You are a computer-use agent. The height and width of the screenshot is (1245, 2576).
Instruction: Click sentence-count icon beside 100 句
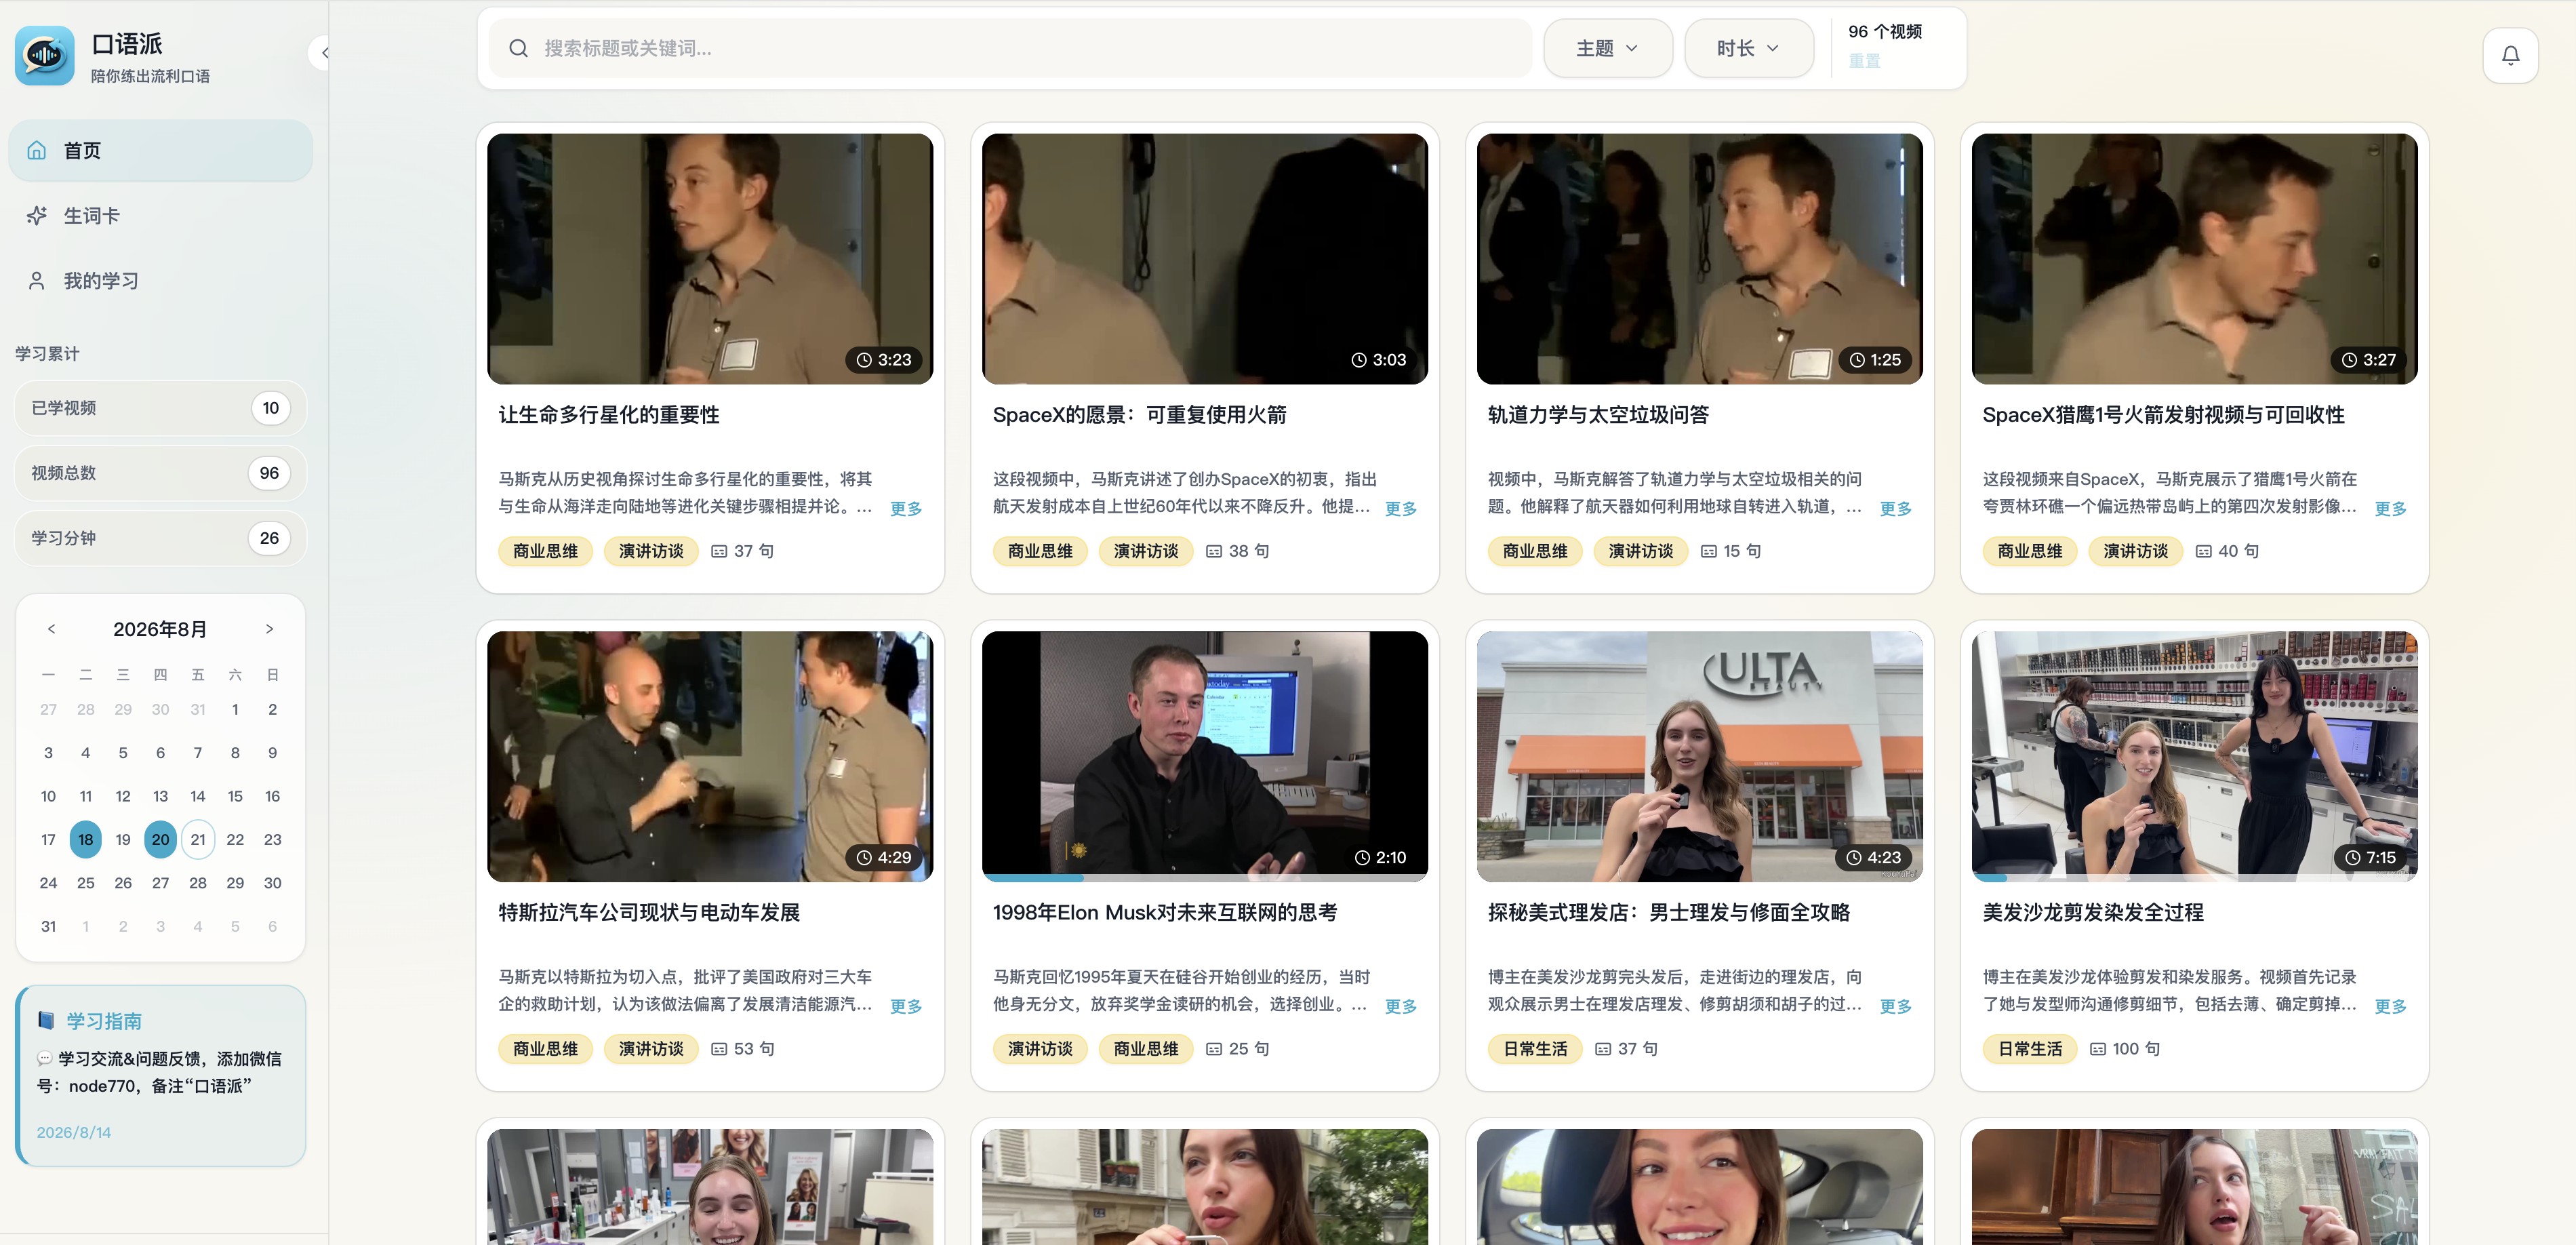(2098, 1049)
